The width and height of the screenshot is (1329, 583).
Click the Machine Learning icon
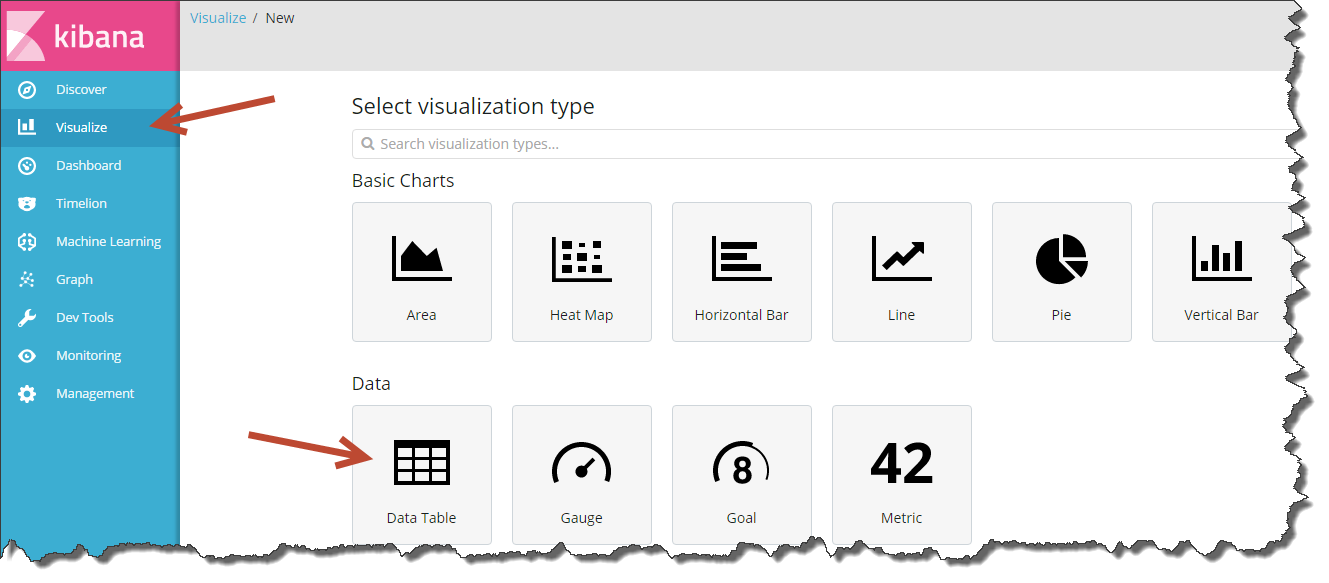click(27, 242)
